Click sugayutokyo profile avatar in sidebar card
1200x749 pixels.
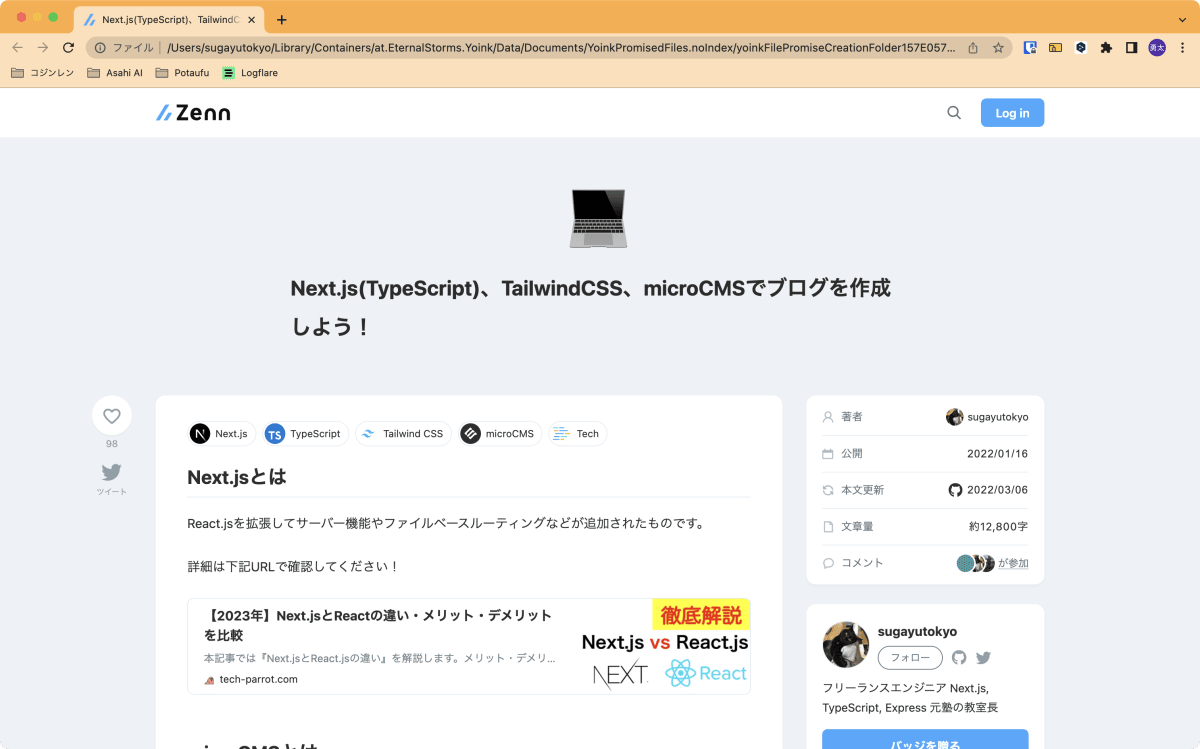(845, 645)
